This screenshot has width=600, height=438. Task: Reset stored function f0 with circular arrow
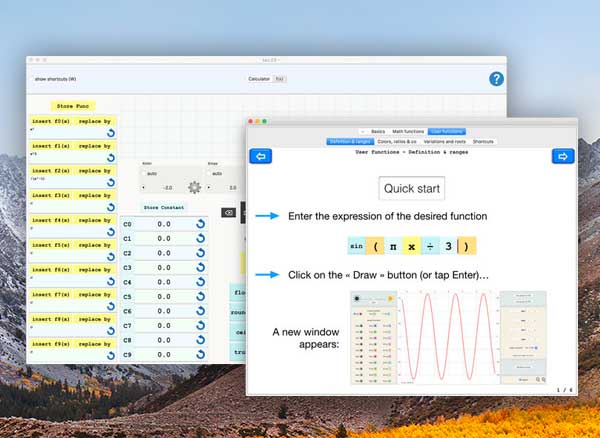tap(111, 133)
